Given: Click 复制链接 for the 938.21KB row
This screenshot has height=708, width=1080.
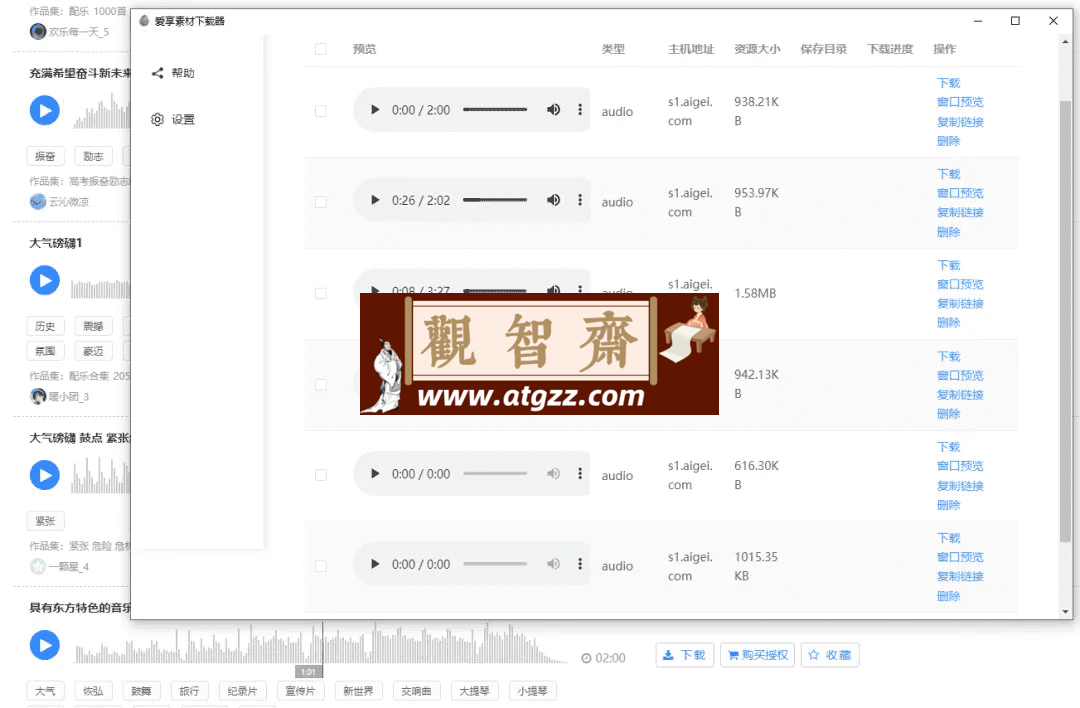Looking at the screenshot, I should coord(960,122).
